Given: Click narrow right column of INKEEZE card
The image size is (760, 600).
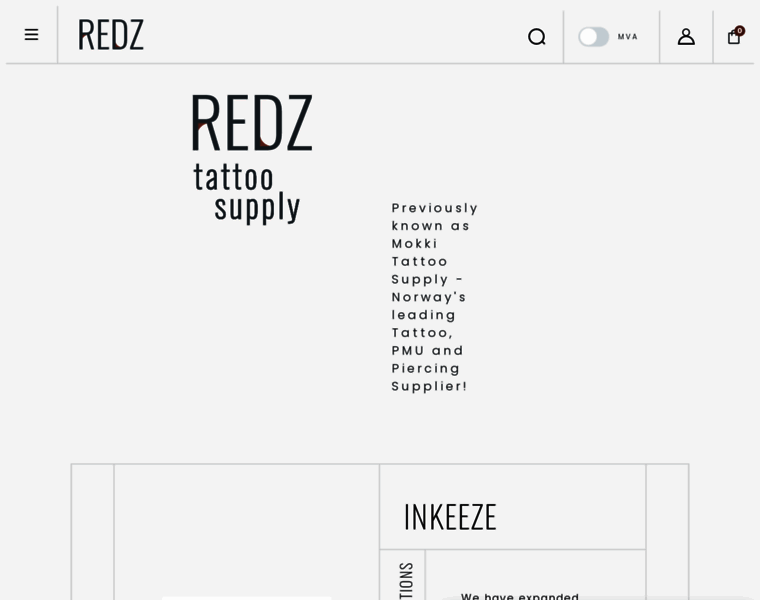Looking at the screenshot, I should coord(667,532).
